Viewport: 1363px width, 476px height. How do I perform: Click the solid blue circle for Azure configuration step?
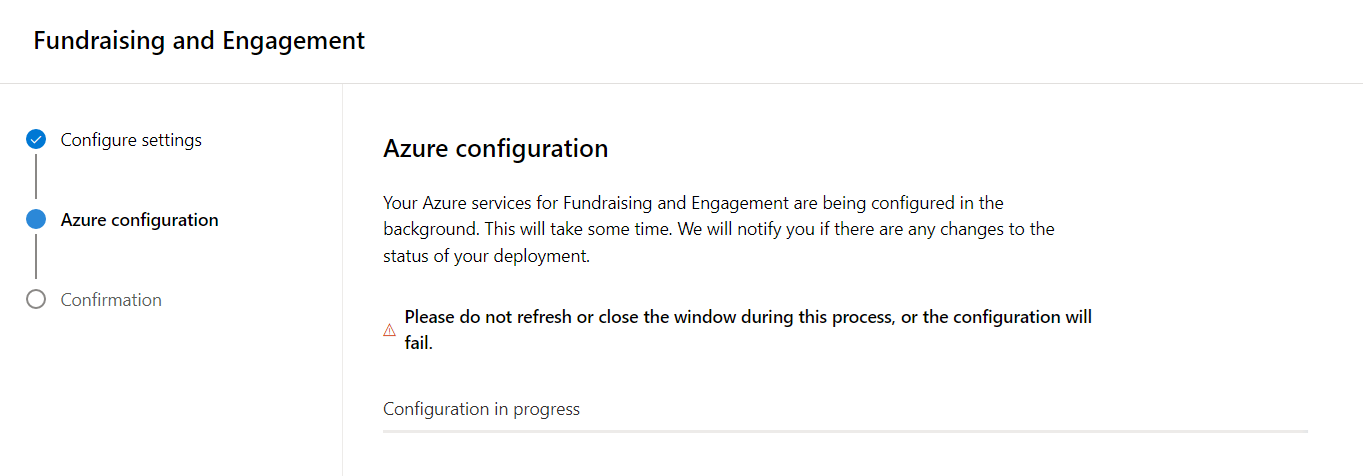pos(36,220)
